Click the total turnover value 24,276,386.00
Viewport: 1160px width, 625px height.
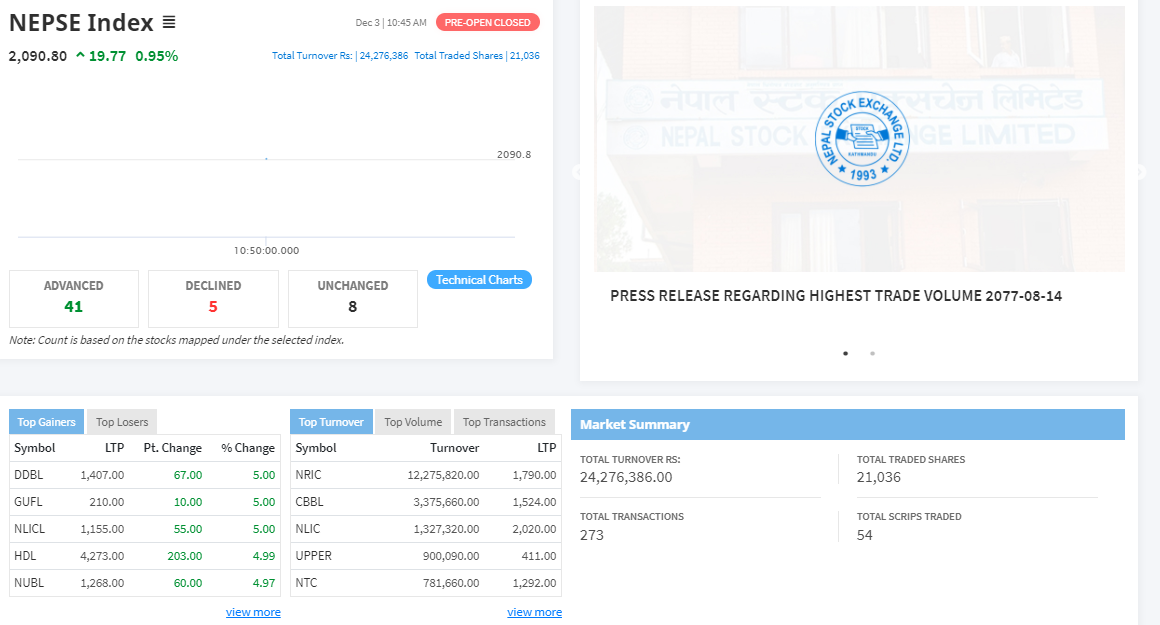(x=626, y=477)
